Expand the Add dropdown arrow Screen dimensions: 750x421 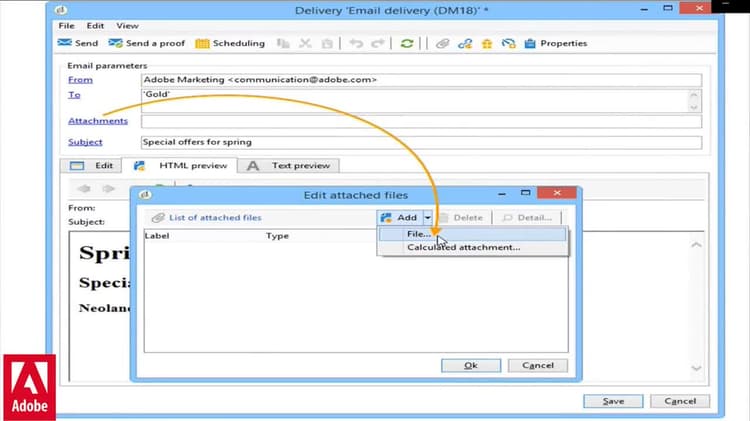click(x=428, y=218)
